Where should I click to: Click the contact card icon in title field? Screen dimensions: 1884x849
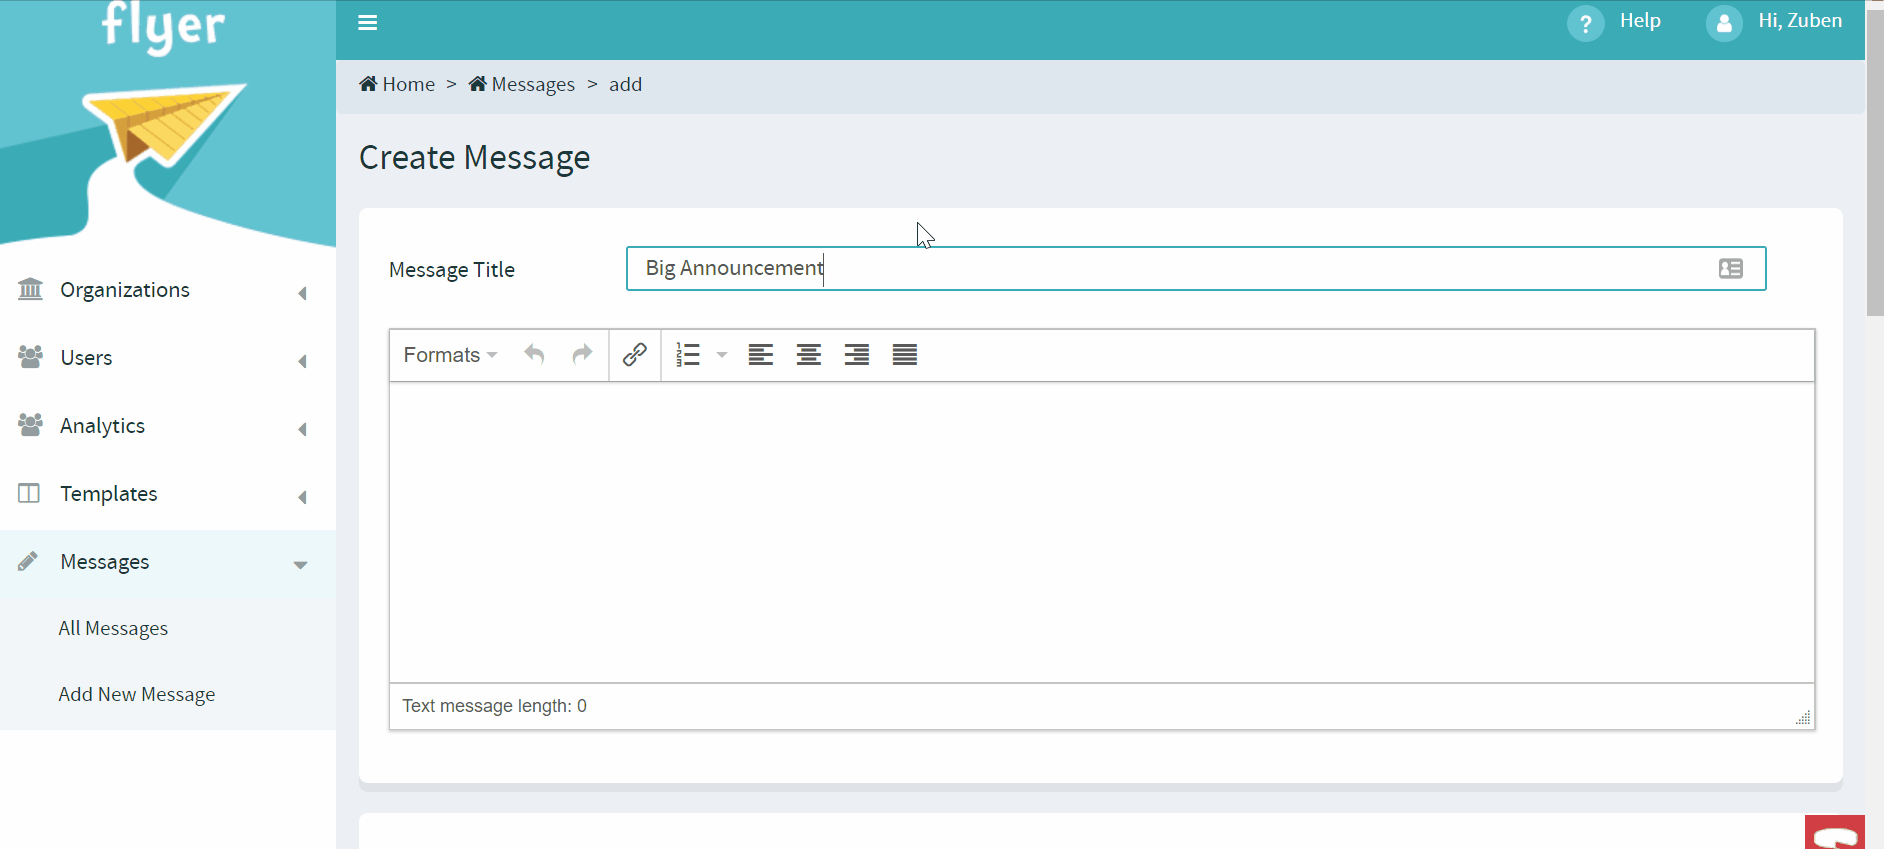(x=1731, y=268)
